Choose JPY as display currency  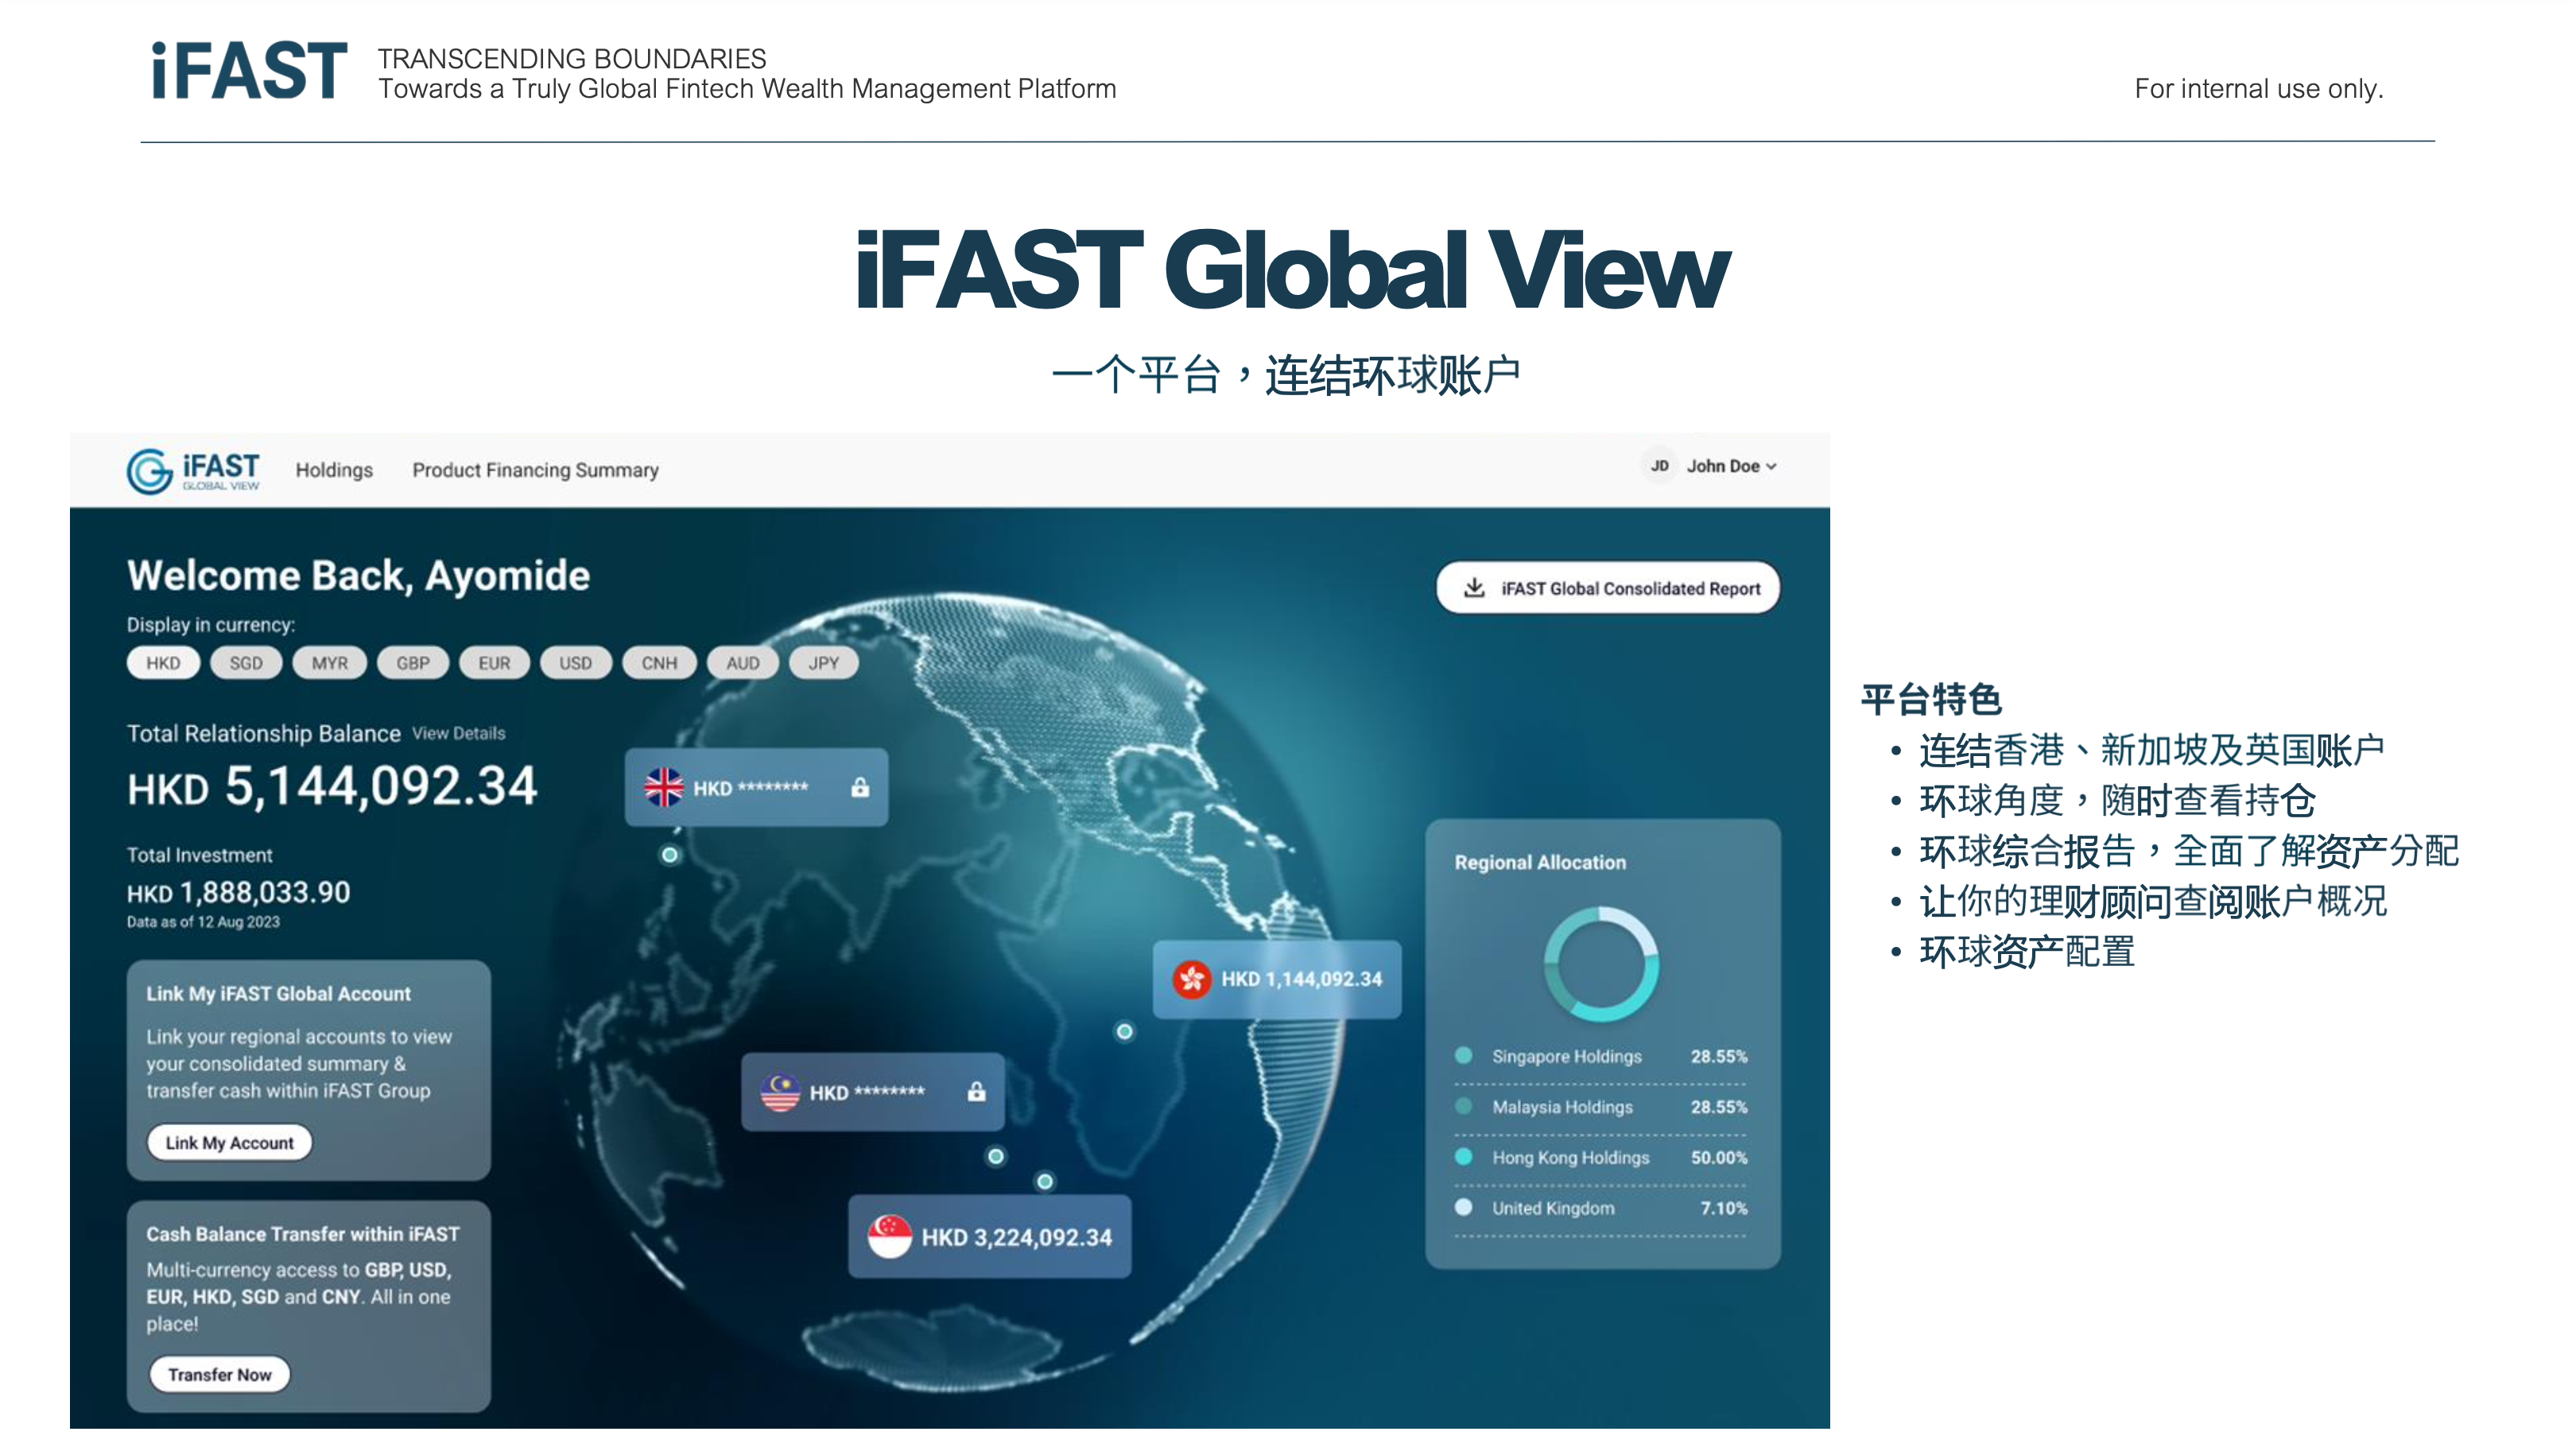click(823, 663)
